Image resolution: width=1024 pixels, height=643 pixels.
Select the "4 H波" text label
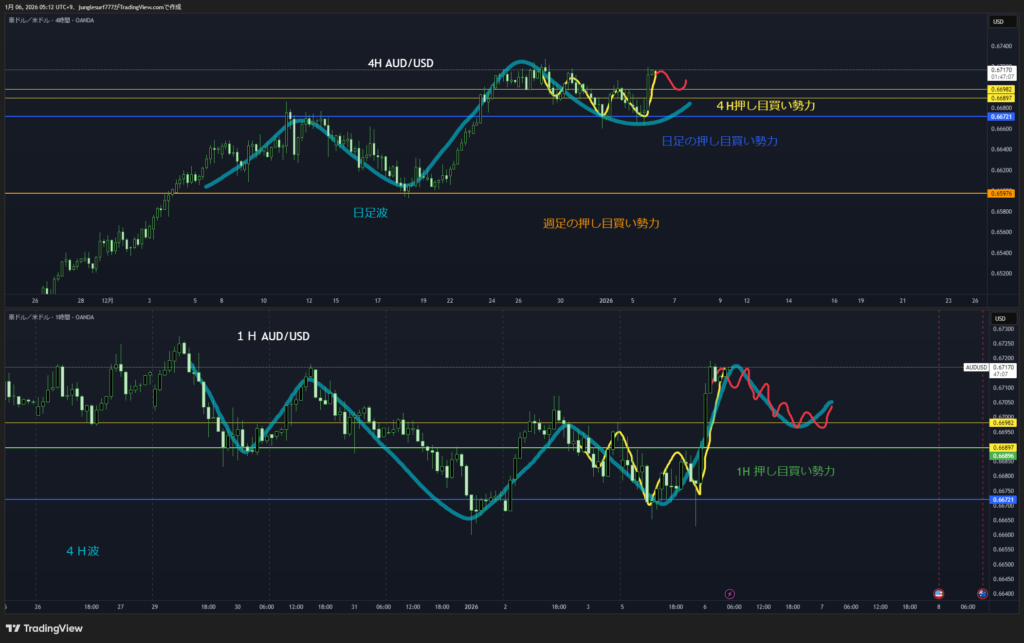point(82,550)
